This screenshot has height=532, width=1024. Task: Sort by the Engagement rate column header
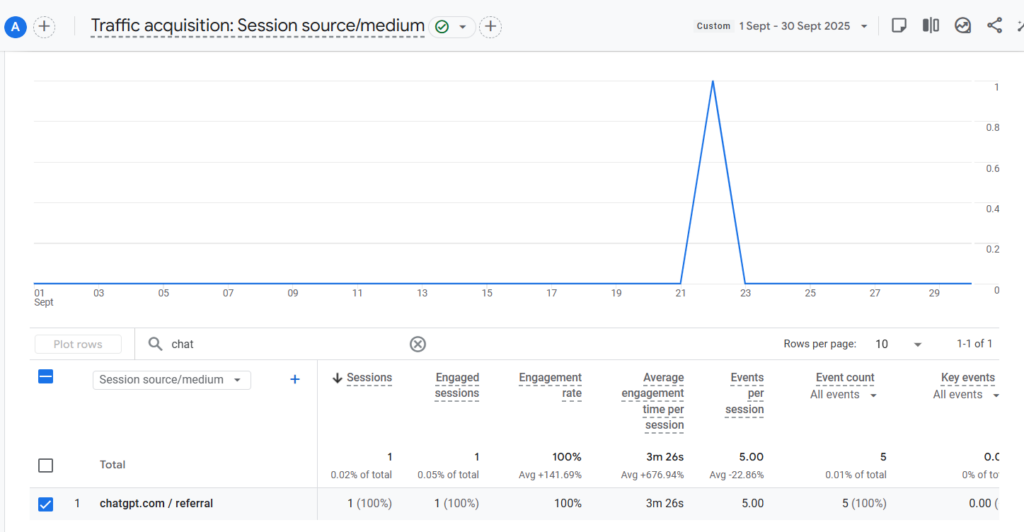pos(550,386)
